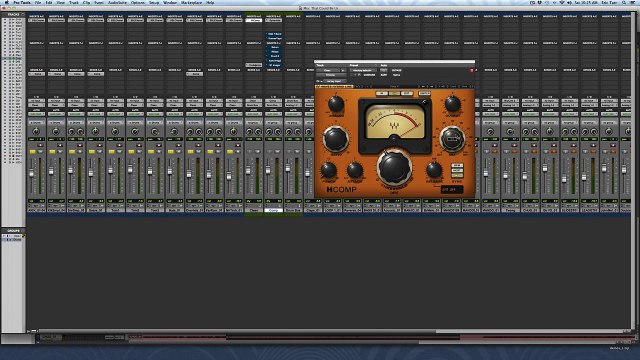Click the volume fader on the leftmost channel strip
Viewport: 640px width, 360px height.
coord(31,174)
